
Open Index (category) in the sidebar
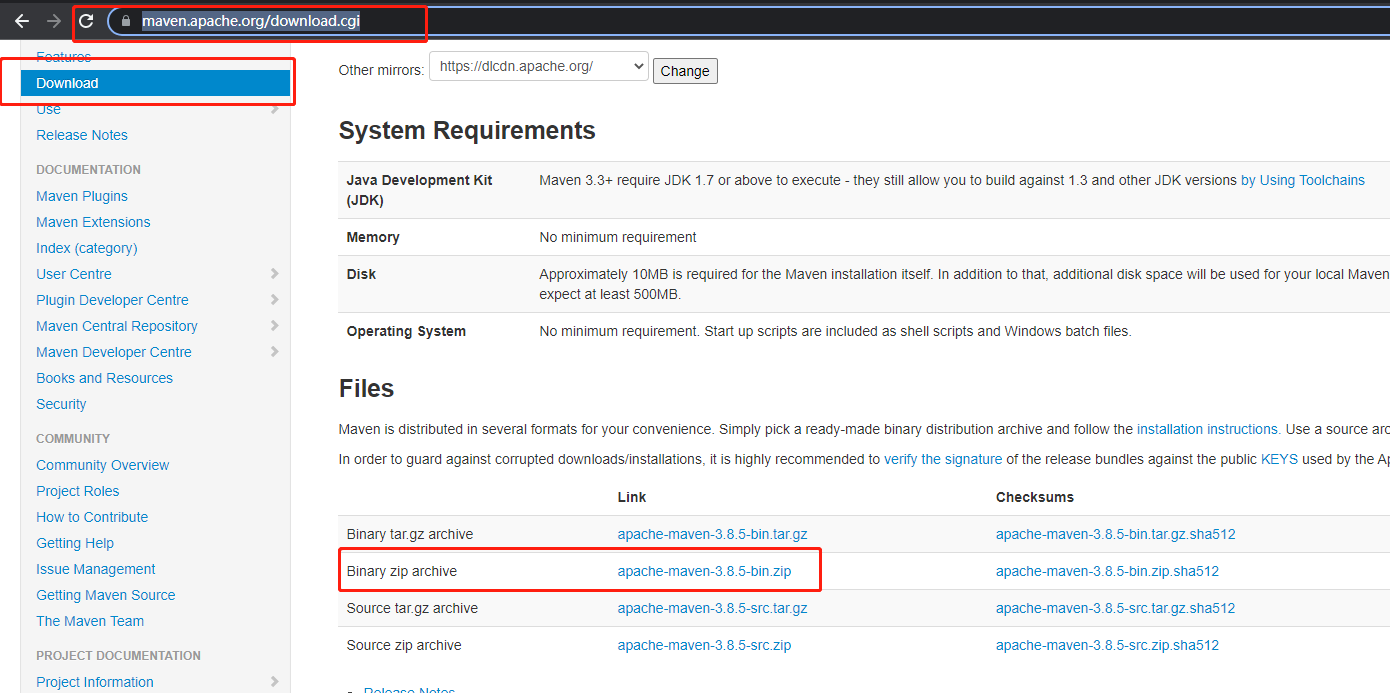87,248
